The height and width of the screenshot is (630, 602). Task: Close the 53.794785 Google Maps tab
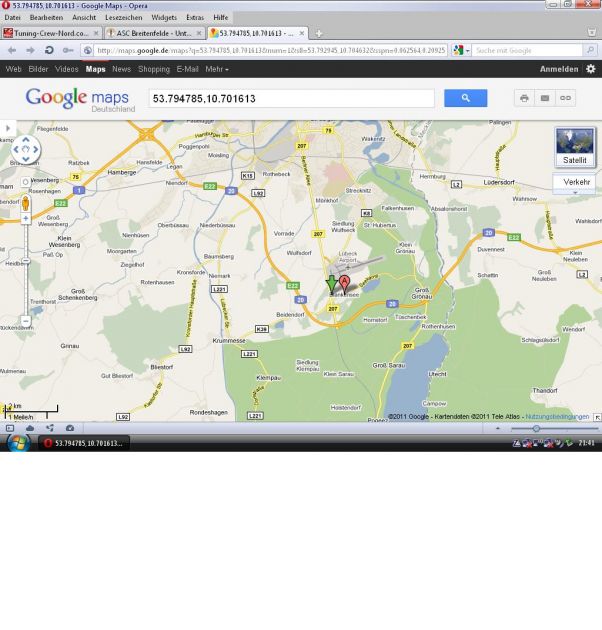[x=301, y=33]
